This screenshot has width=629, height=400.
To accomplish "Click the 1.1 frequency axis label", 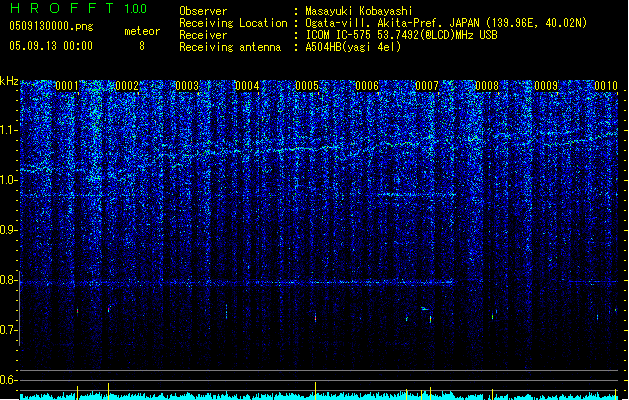I will coord(8,130).
